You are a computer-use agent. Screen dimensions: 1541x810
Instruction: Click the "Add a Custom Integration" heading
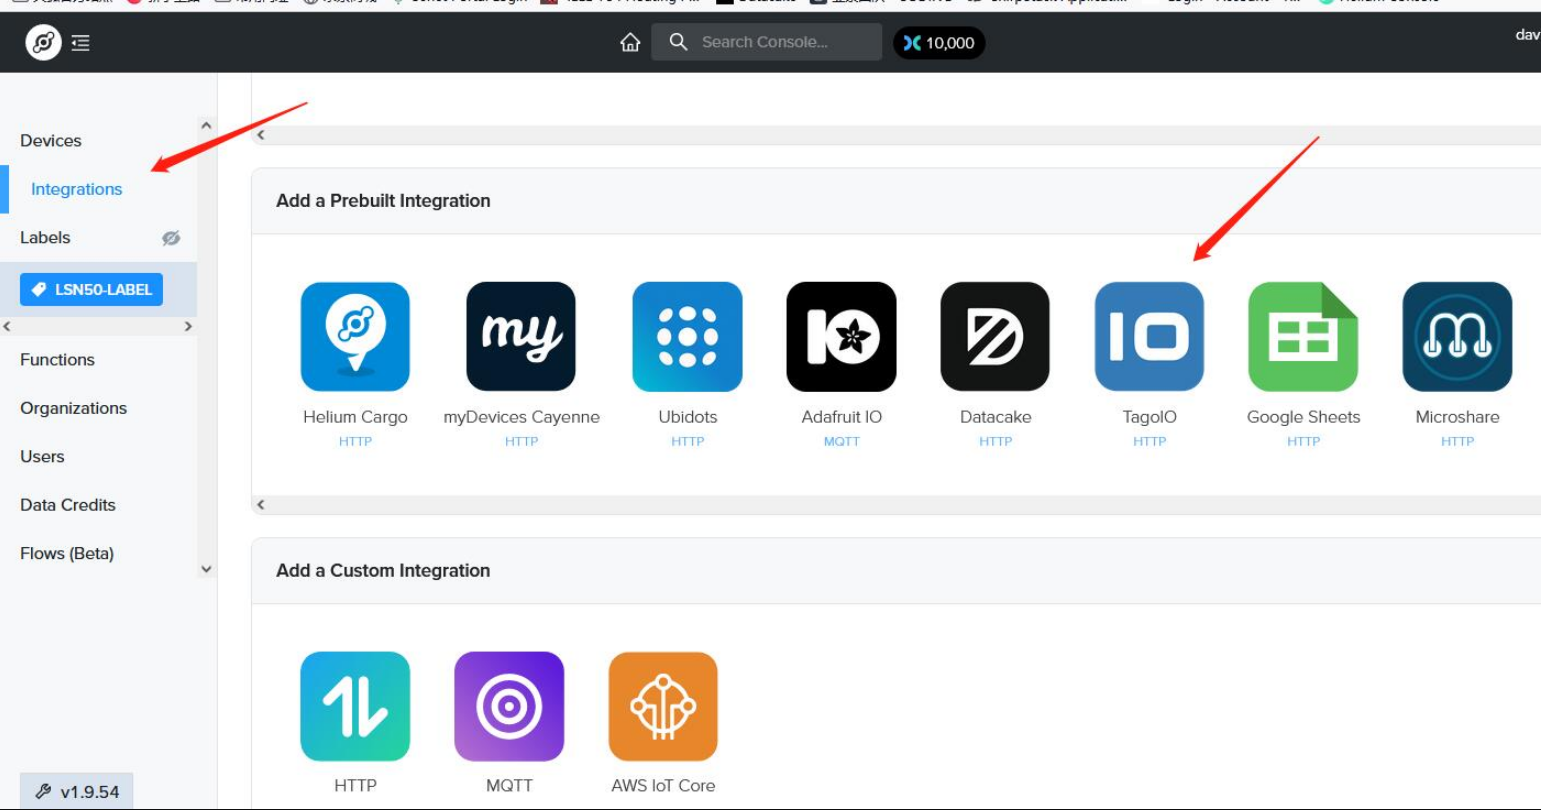383,571
